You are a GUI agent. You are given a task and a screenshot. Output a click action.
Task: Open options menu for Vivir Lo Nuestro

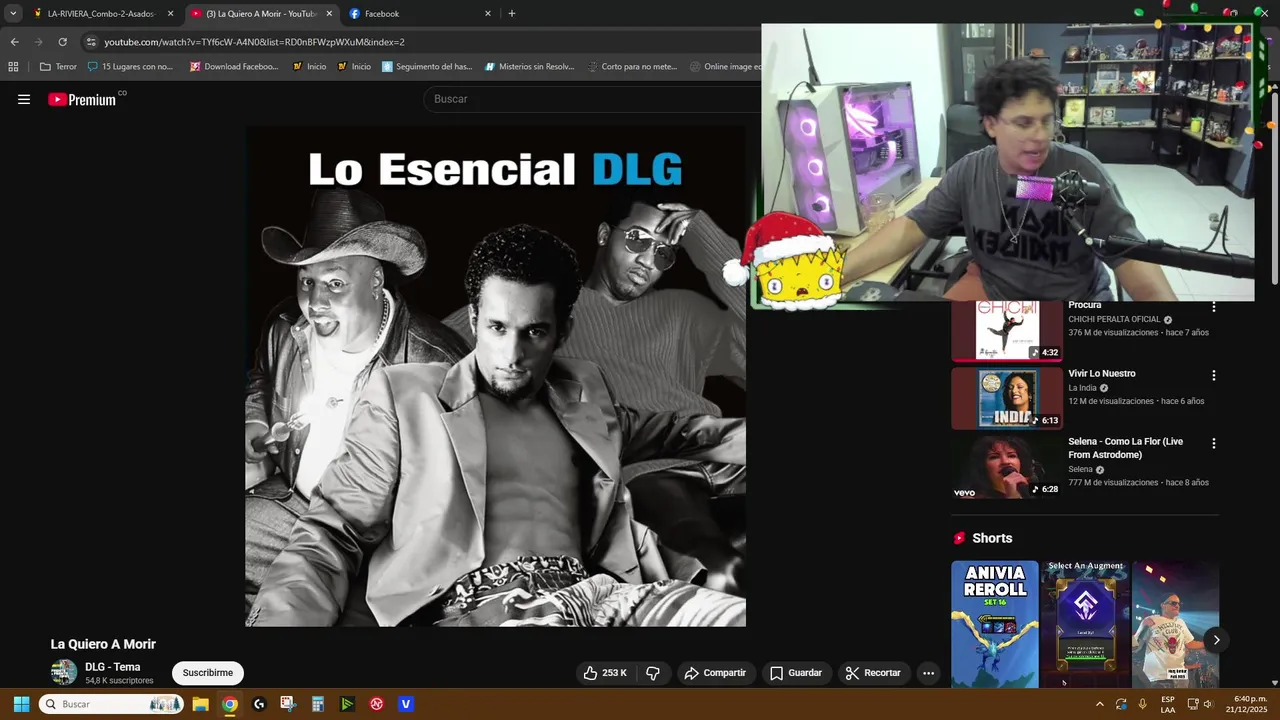(1214, 375)
